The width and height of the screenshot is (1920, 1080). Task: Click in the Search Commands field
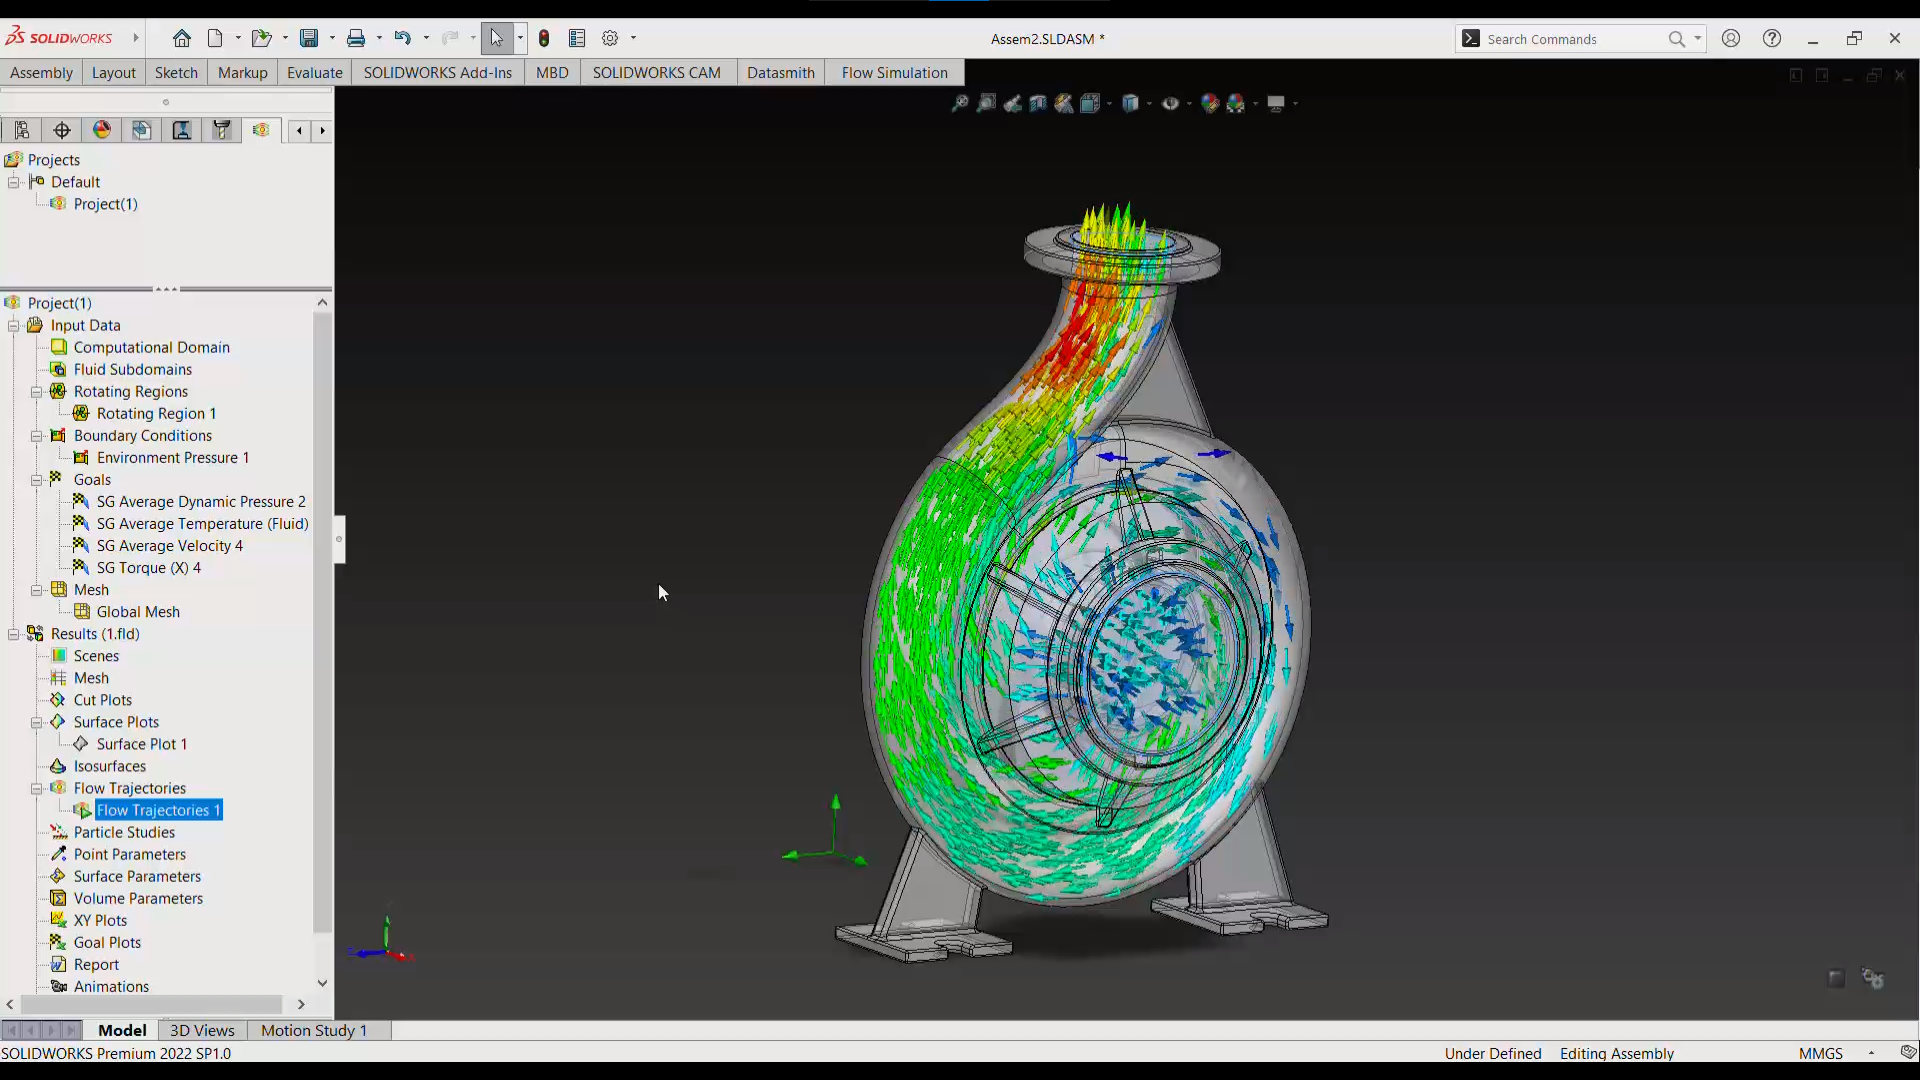tap(1570, 39)
